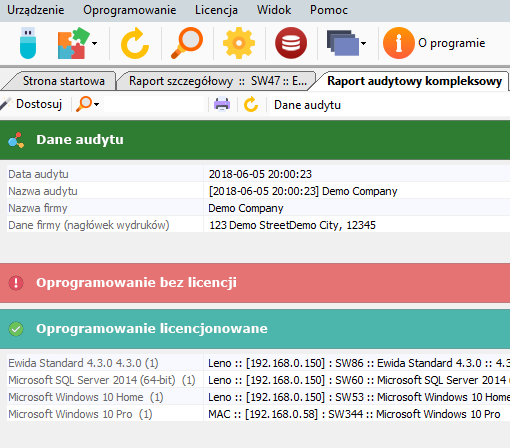This screenshot has width=510, height=448.
Task: Click the search input field in report toolbar
Action: click(x=154, y=104)
